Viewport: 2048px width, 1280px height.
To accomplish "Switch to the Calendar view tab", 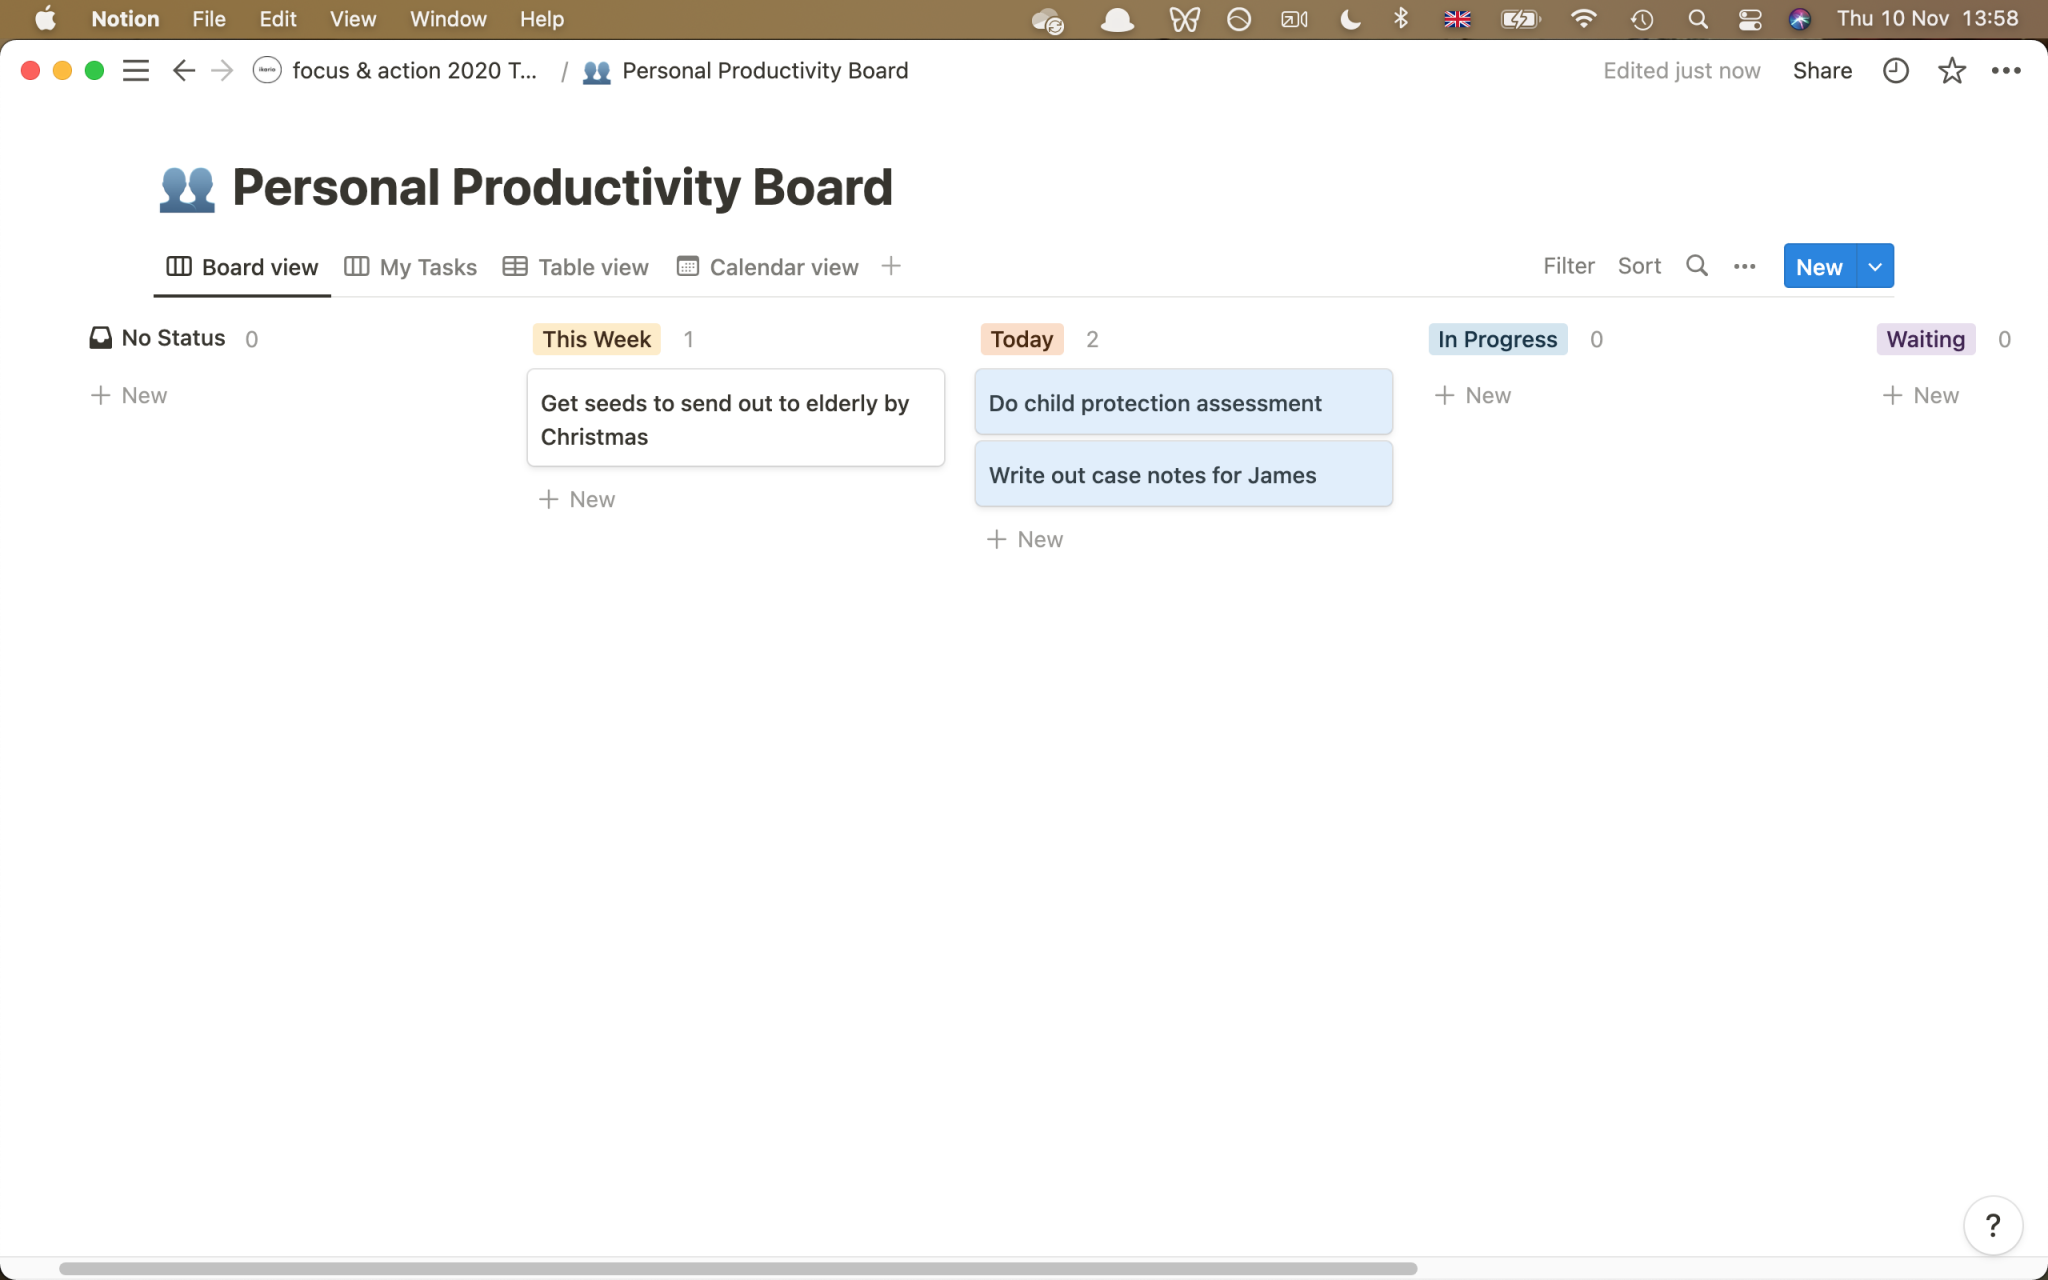I will tap(768, 267).
